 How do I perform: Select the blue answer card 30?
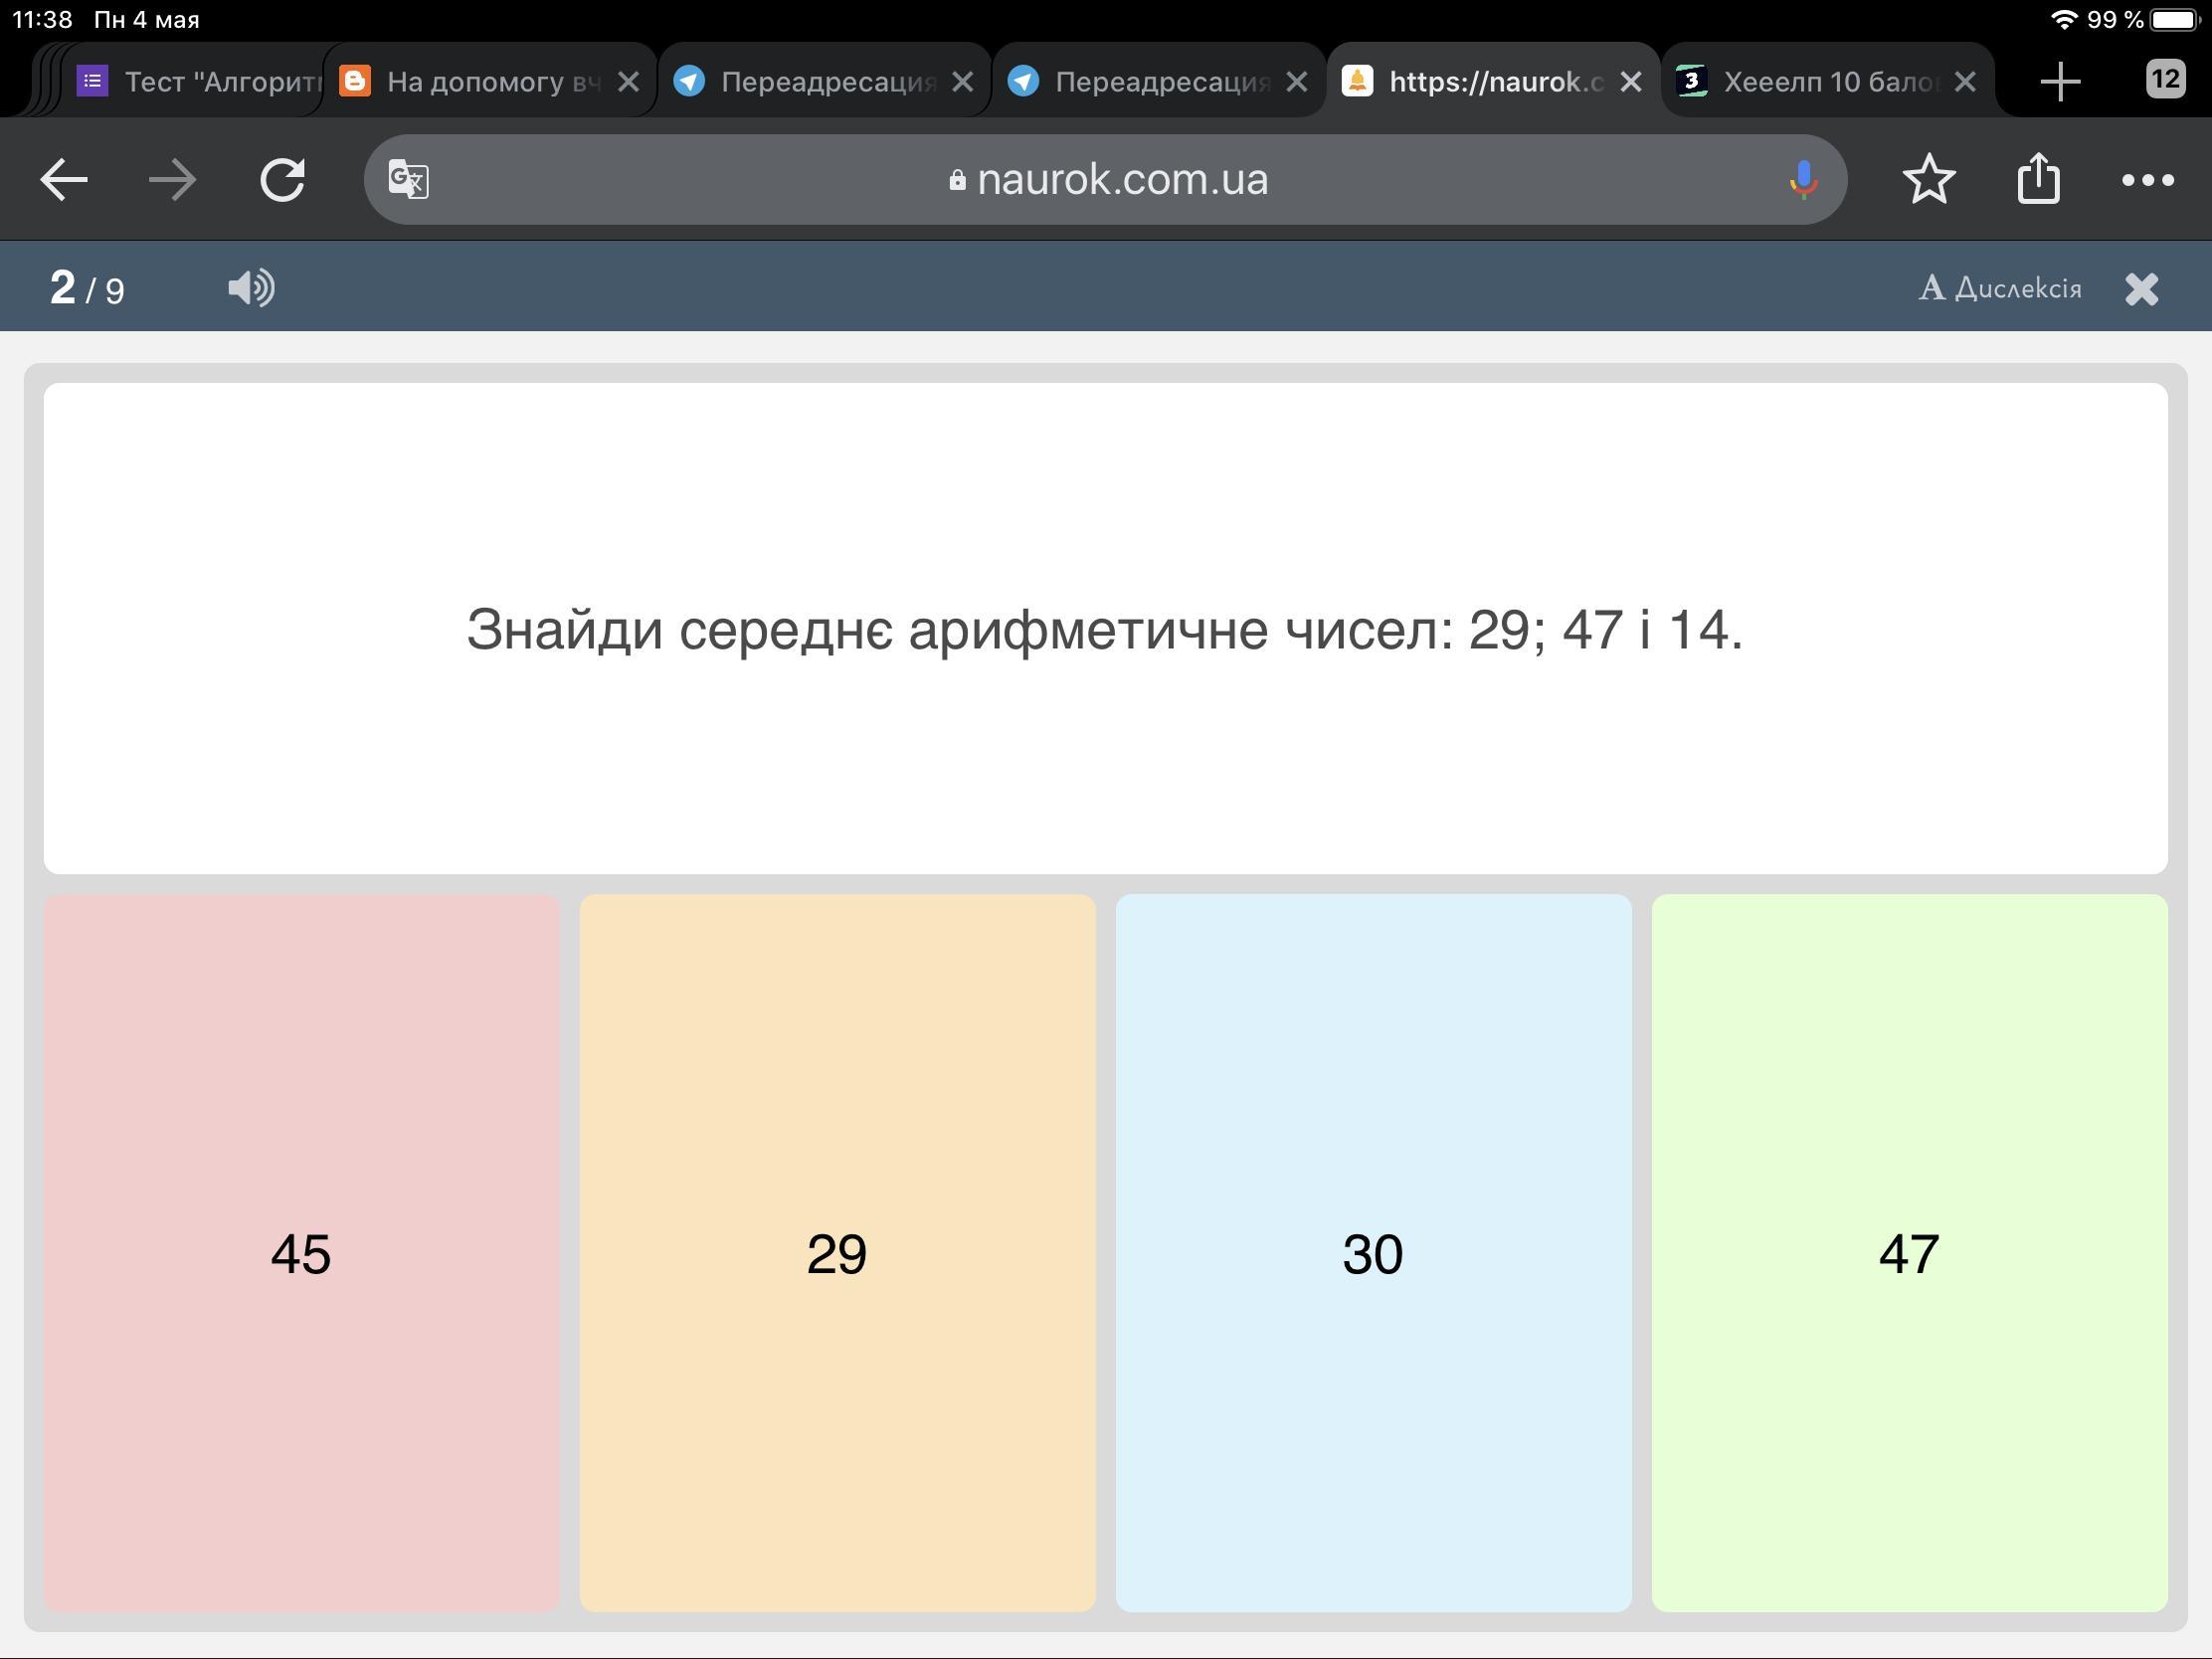(x=1373, y=1252)
